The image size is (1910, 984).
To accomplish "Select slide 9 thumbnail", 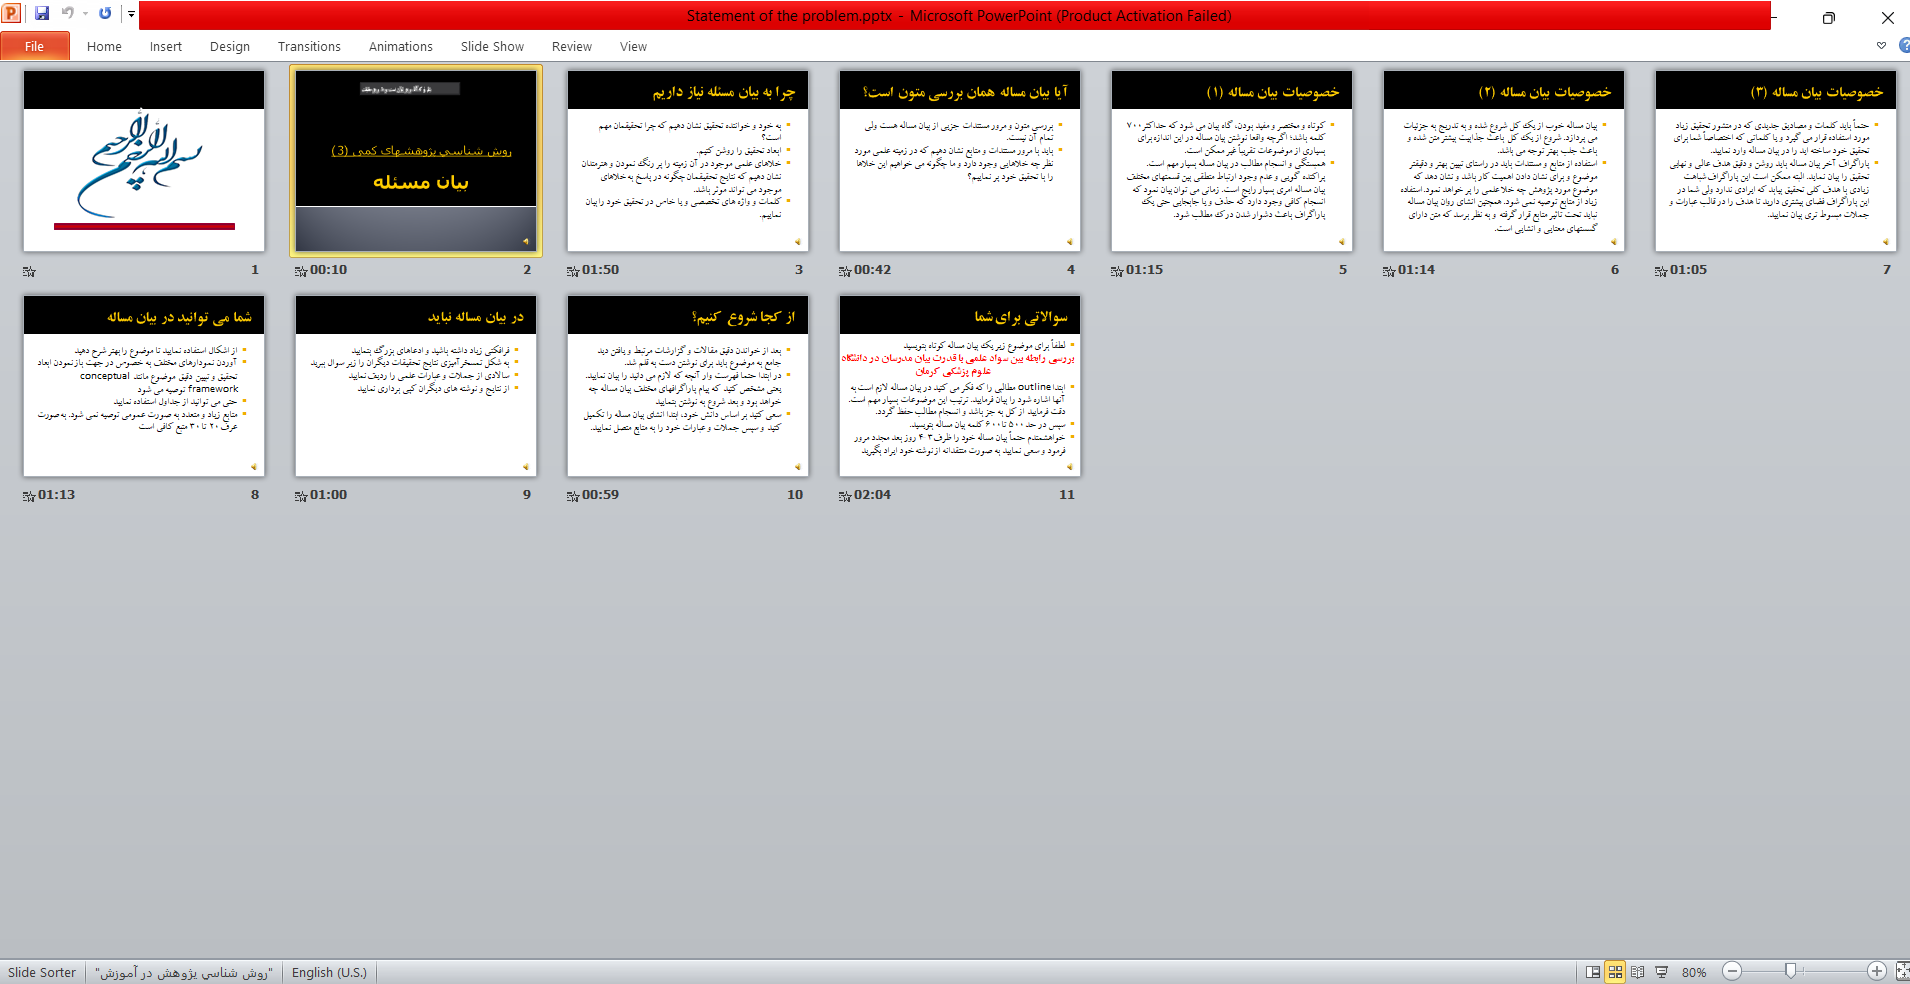I will point(416,385).
